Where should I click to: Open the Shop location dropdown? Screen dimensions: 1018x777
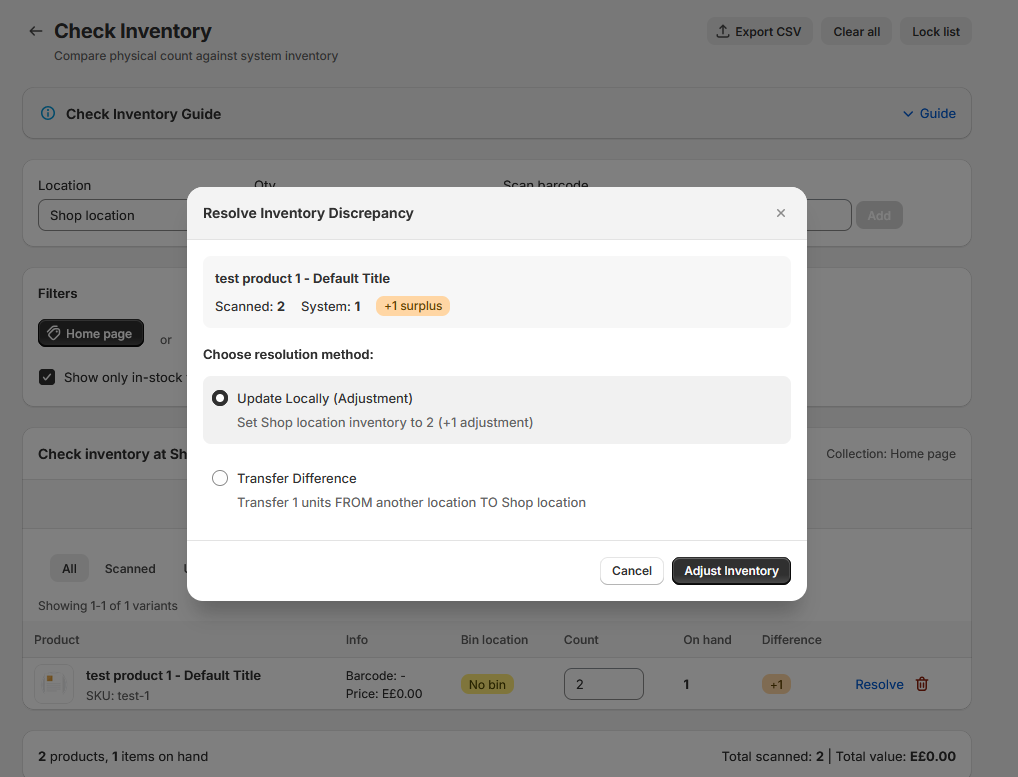(x=113, y=216)
